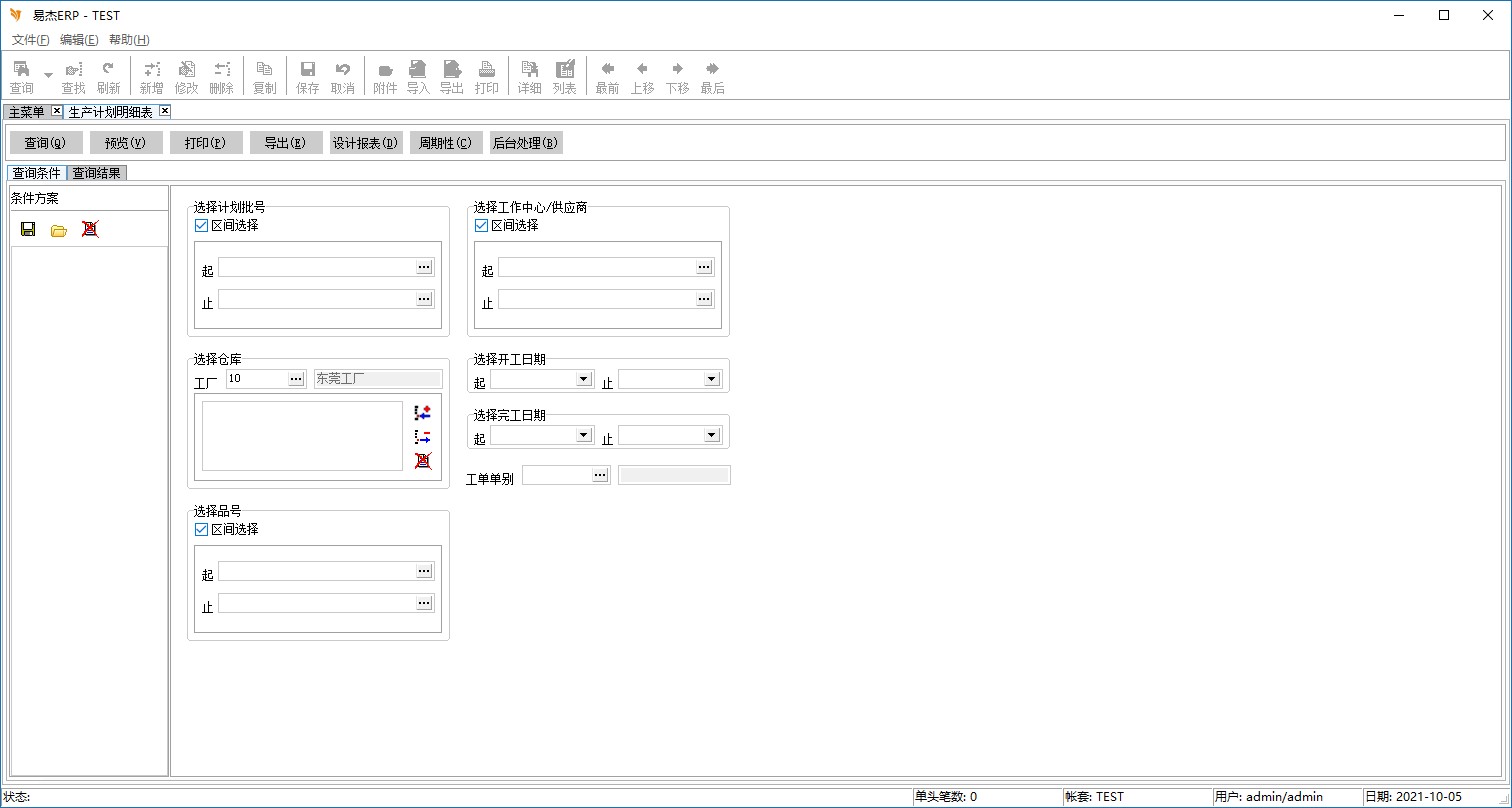
Task: Open condition scheme with folder icon
Action: pyautogui.click(x=59, y=230)
